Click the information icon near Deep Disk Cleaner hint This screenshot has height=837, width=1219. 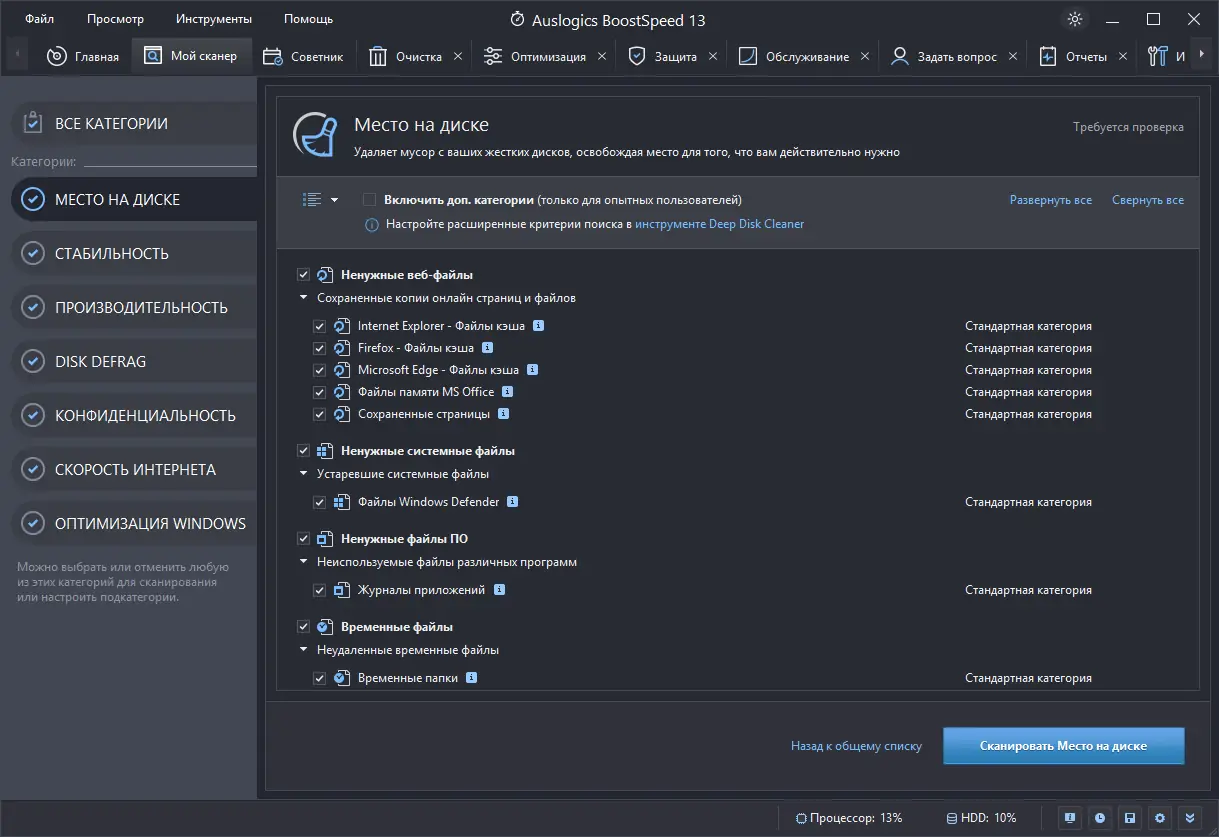(374, 225)
